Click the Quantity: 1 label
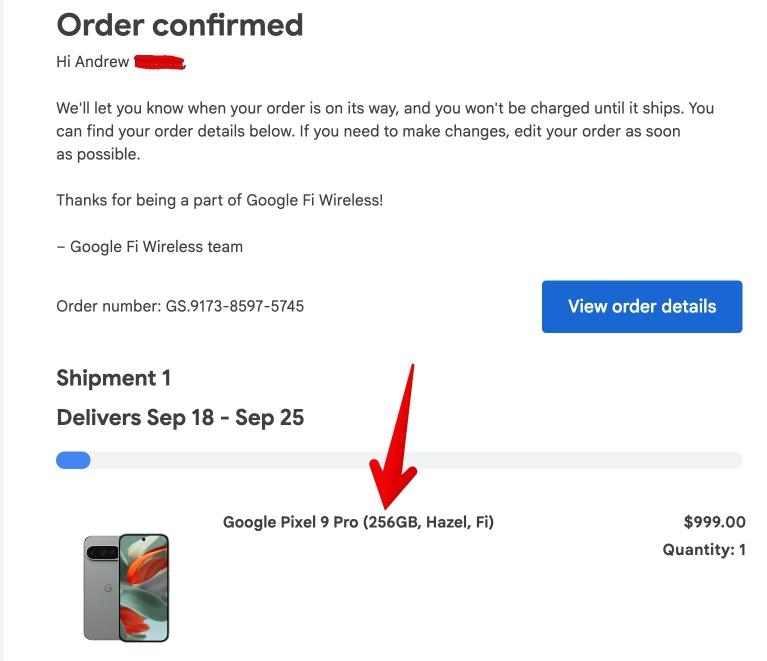Screen dimensions: 767x661 tap(704, 549)
